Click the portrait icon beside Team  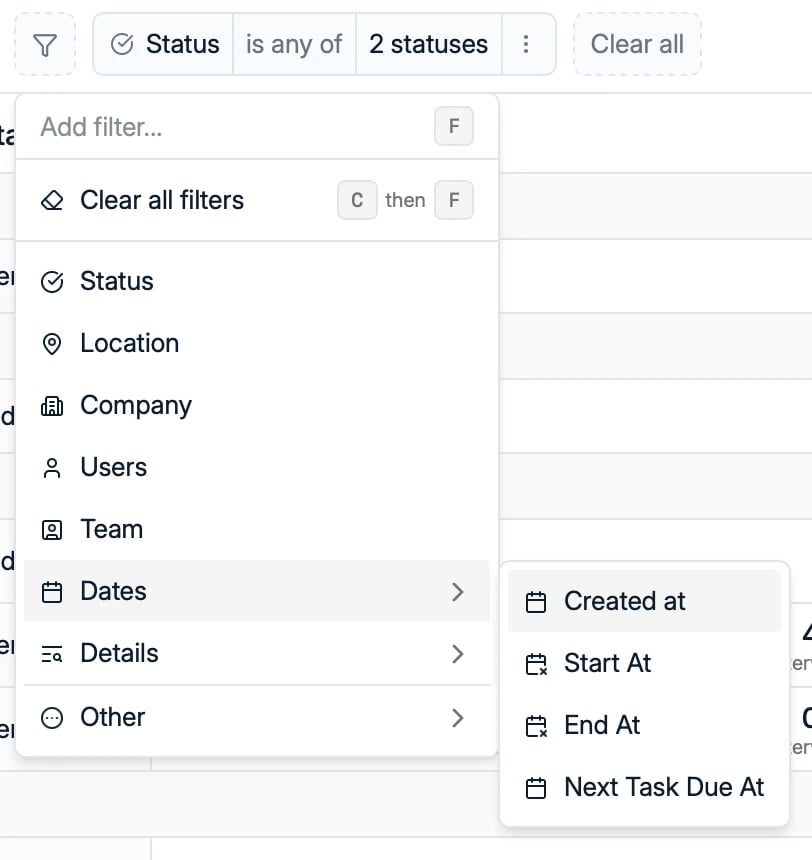tap(52, 530)
